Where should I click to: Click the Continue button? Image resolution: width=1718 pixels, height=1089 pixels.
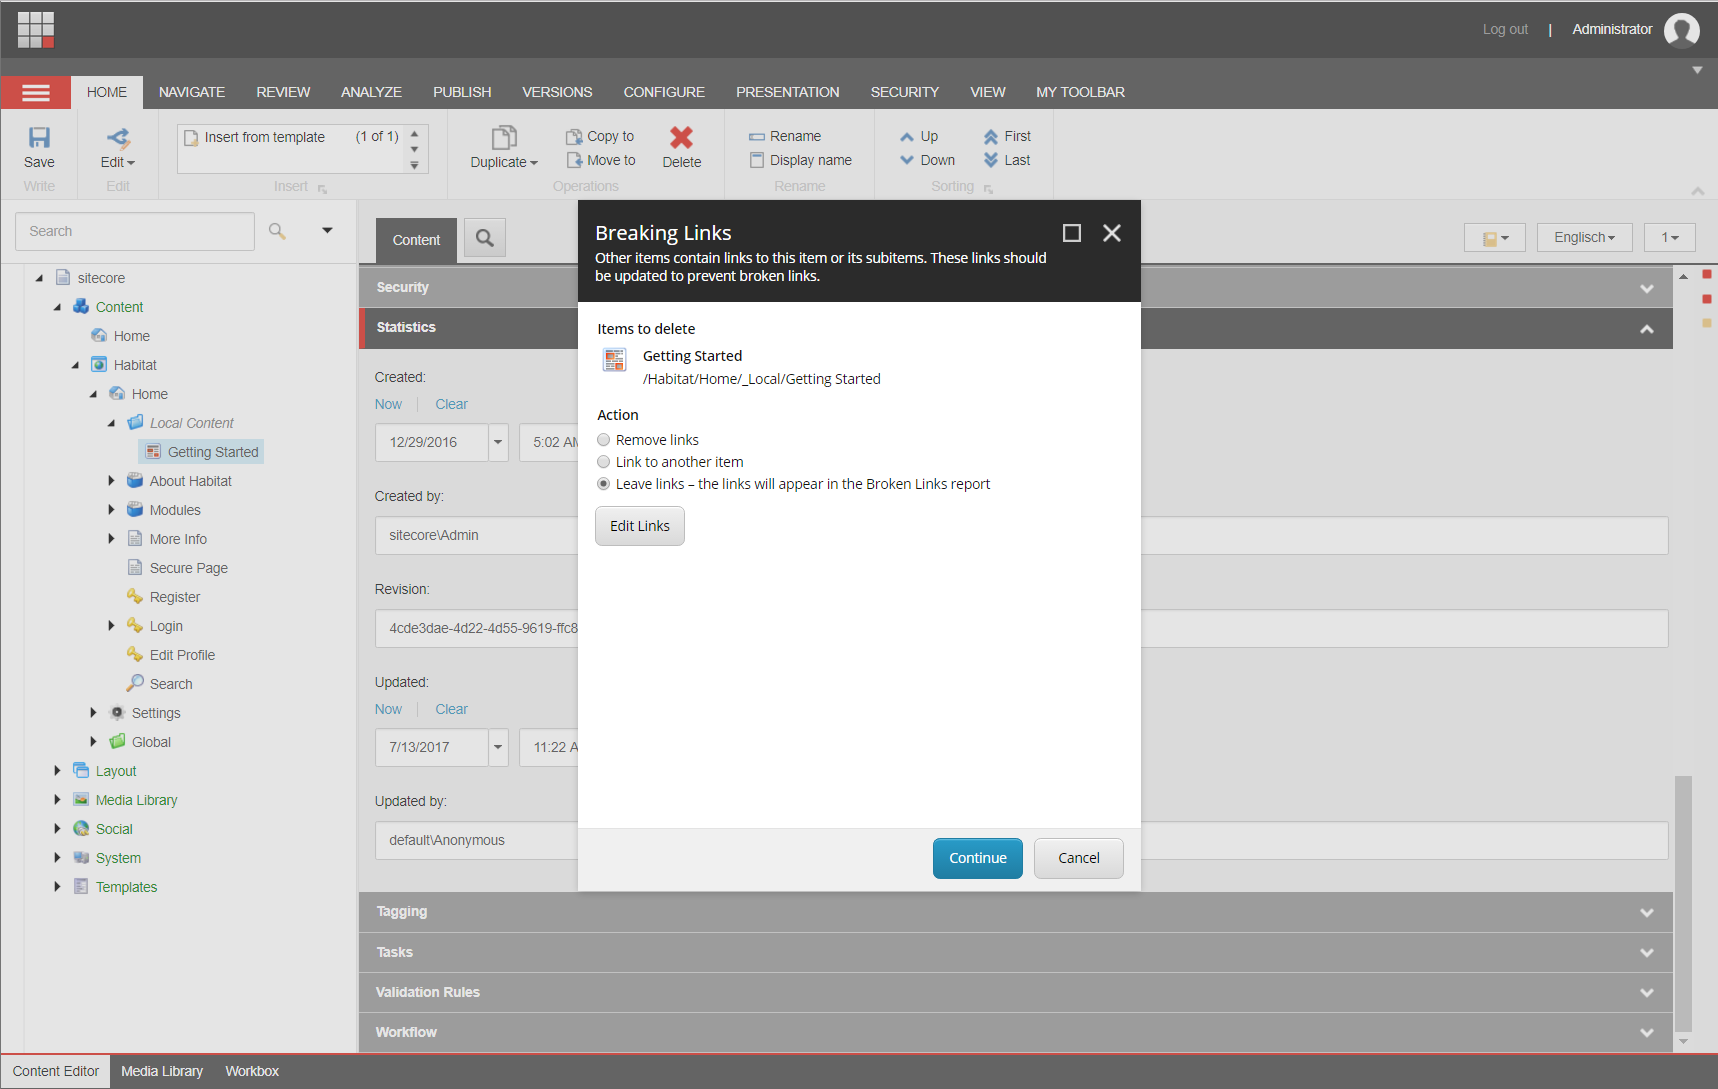click(978, 858)
